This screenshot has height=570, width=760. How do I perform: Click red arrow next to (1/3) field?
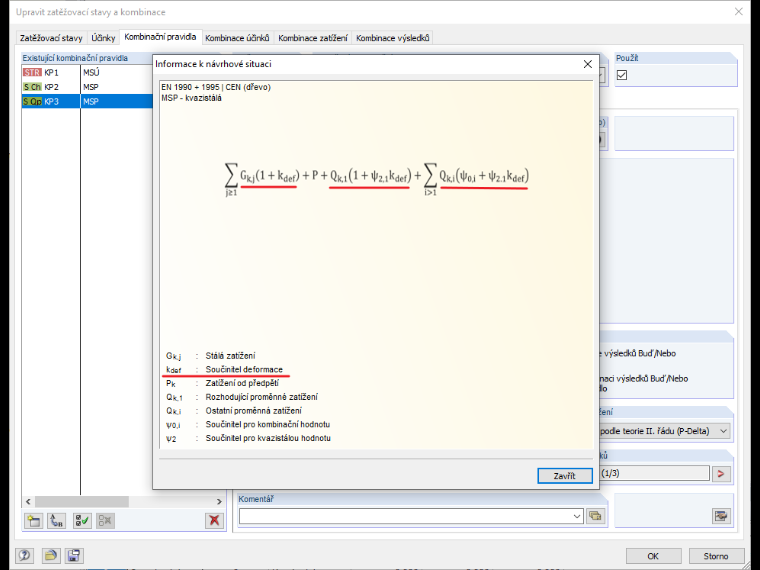click(721, 474)
